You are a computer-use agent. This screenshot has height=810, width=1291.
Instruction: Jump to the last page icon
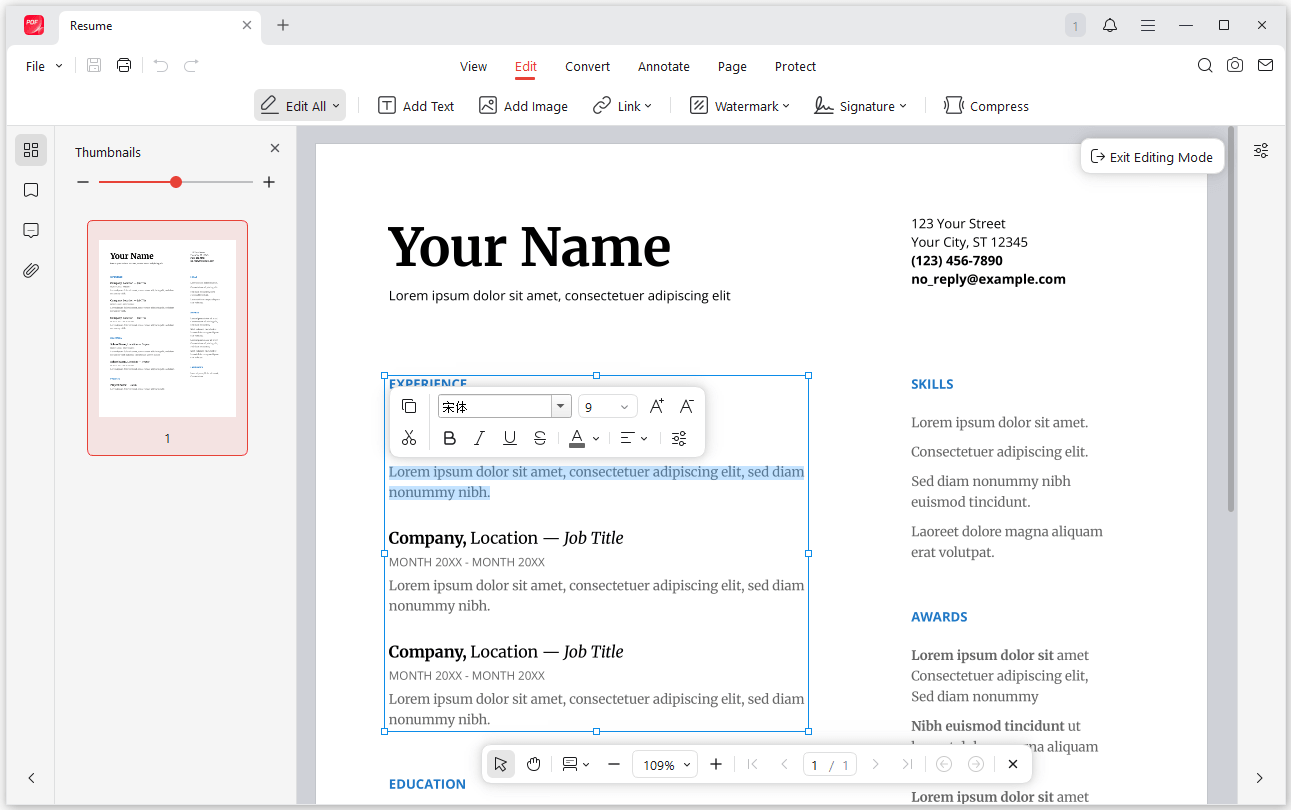click(x=907, y=764)
